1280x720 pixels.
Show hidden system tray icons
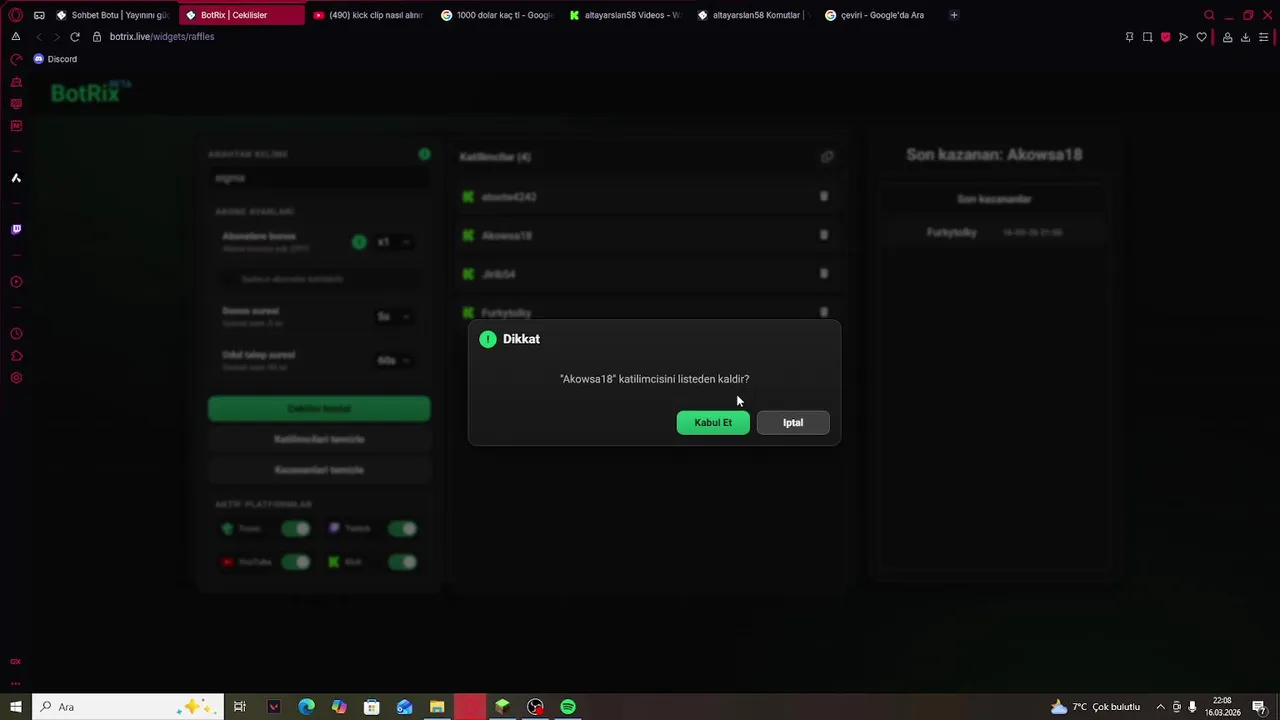(x=1160, y=707)
